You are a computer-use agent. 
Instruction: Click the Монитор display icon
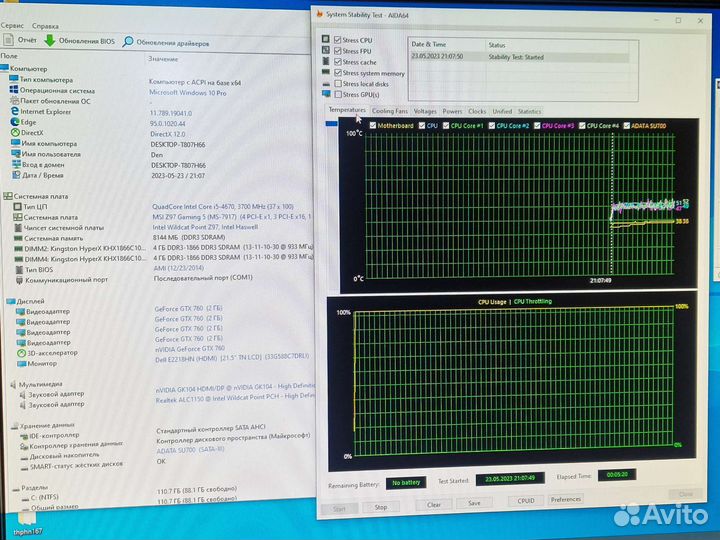[21, 364]
